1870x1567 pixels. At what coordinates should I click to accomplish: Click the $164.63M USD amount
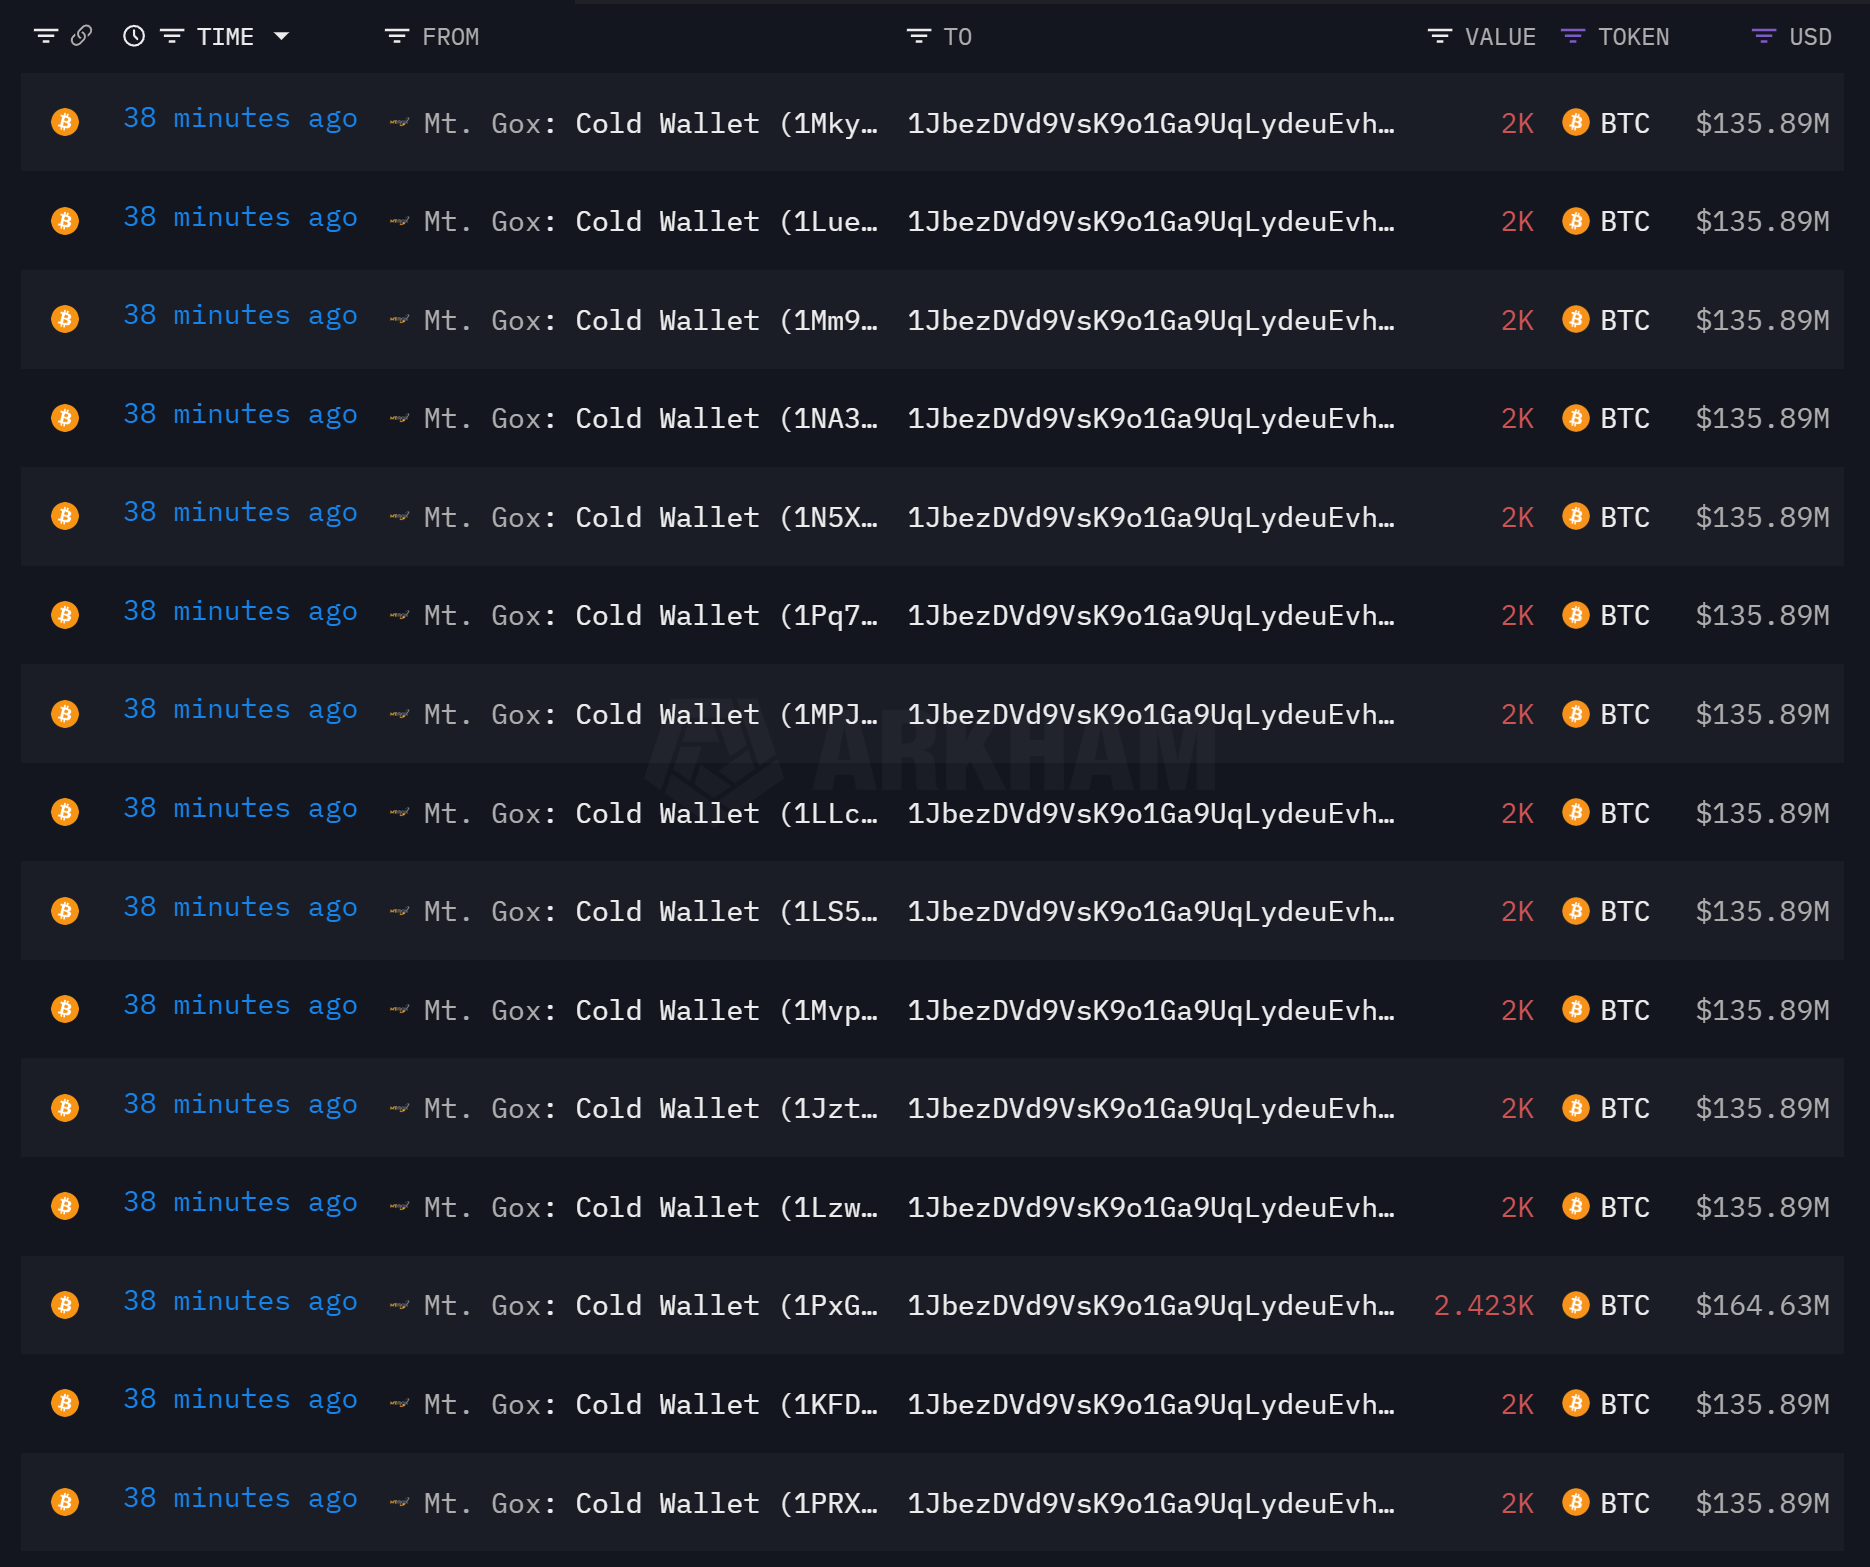pos(1762,1305)
